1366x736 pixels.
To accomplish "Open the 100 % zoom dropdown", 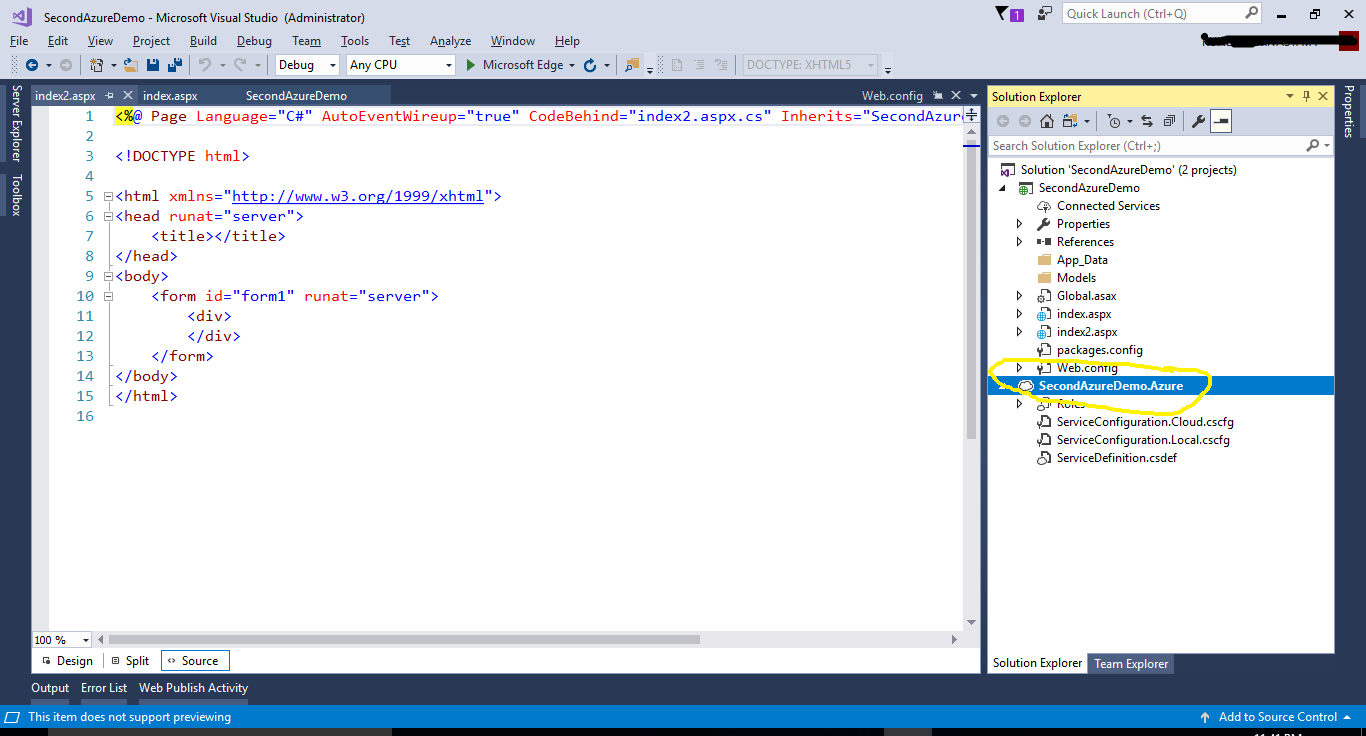I will click(85, 640).
